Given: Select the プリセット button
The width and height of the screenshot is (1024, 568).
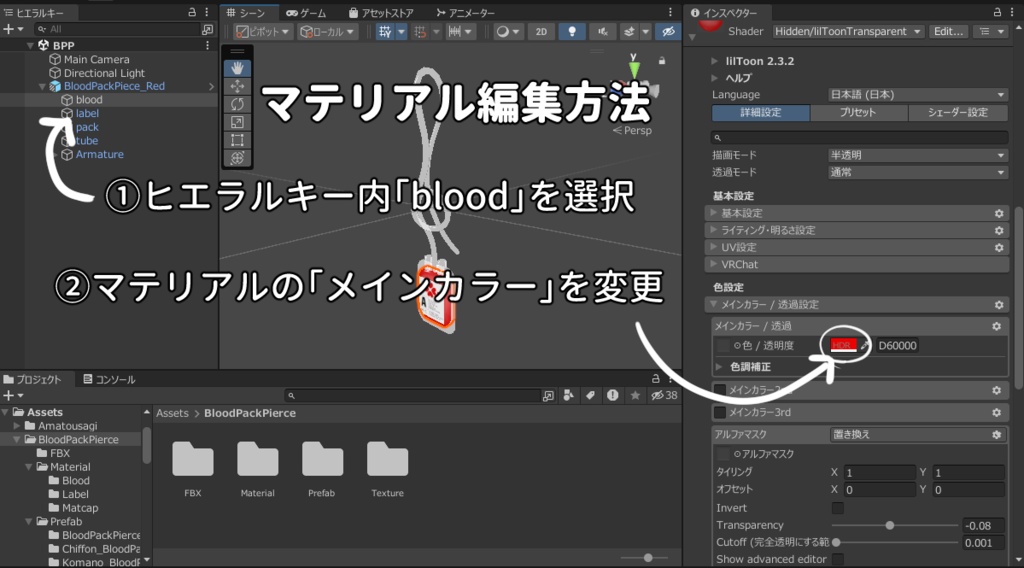Looking at the screenshot, I should click(858, 112).
